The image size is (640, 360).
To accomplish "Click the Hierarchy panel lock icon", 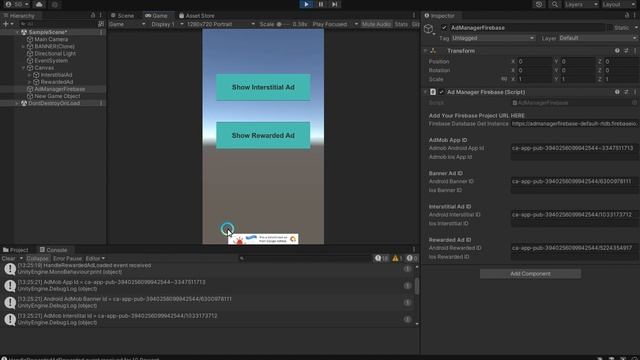I will [x=93, y=16].
